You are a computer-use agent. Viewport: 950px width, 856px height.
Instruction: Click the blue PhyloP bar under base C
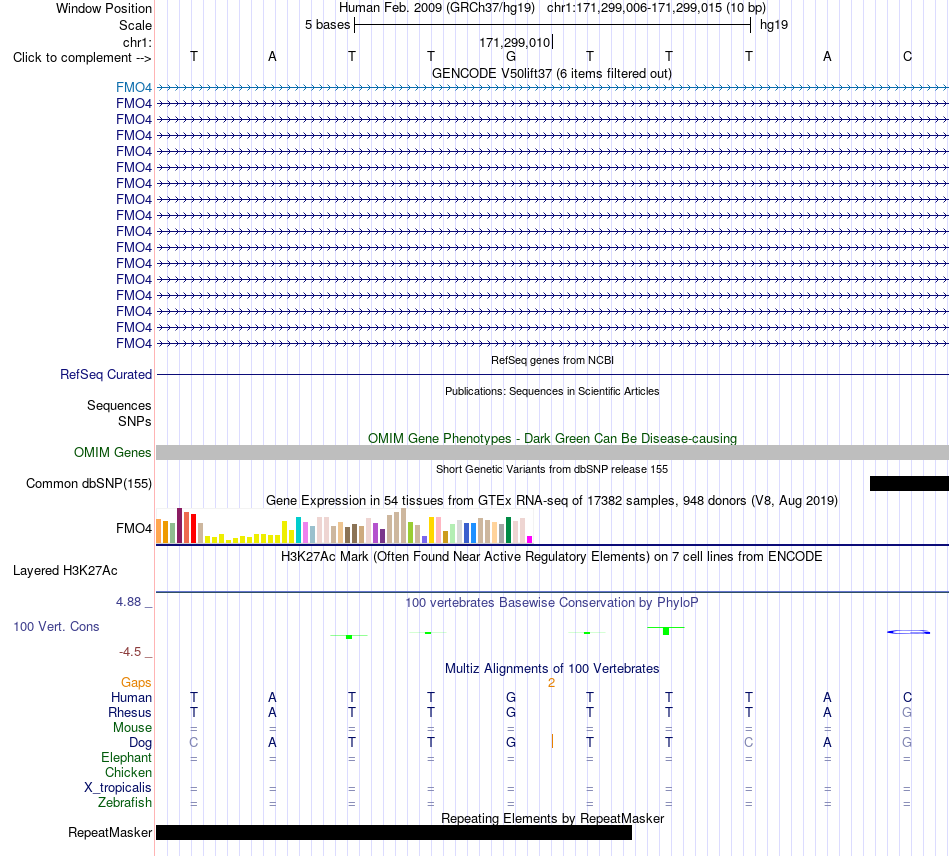(908, 632)
